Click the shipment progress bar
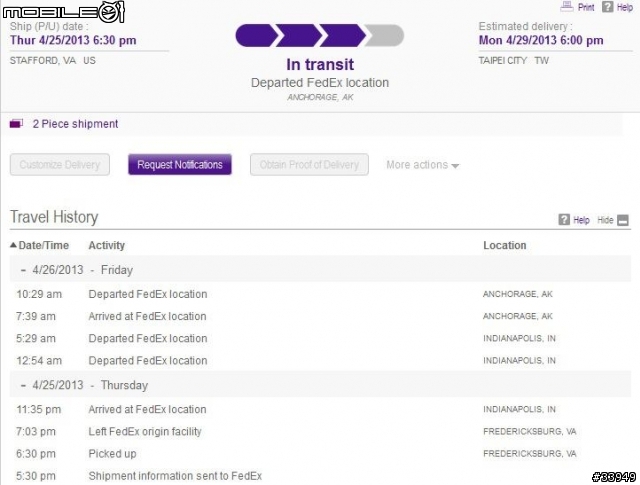Screen dimensions: 640x485 tap(320, 36)
